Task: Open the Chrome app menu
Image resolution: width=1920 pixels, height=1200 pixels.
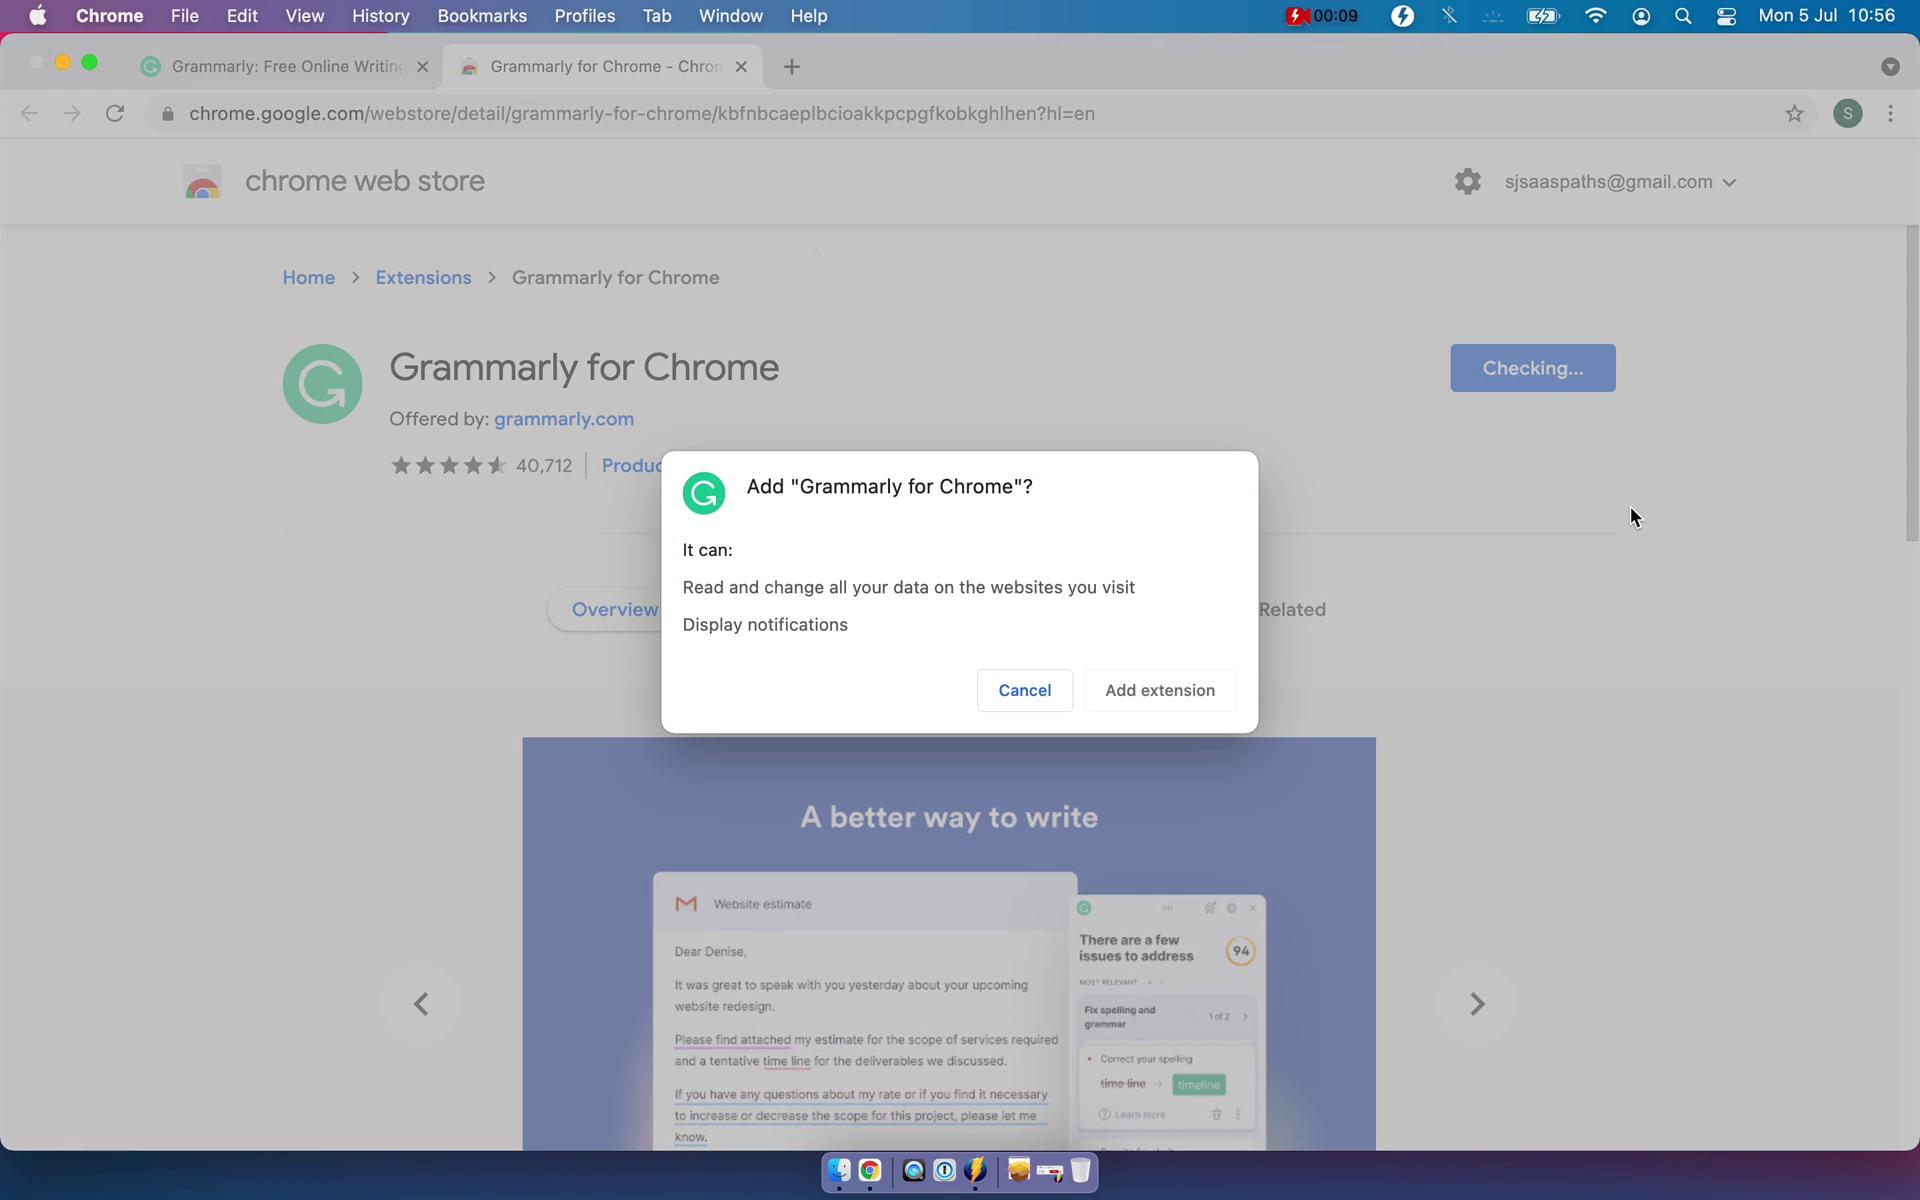Action: [109, 16]
